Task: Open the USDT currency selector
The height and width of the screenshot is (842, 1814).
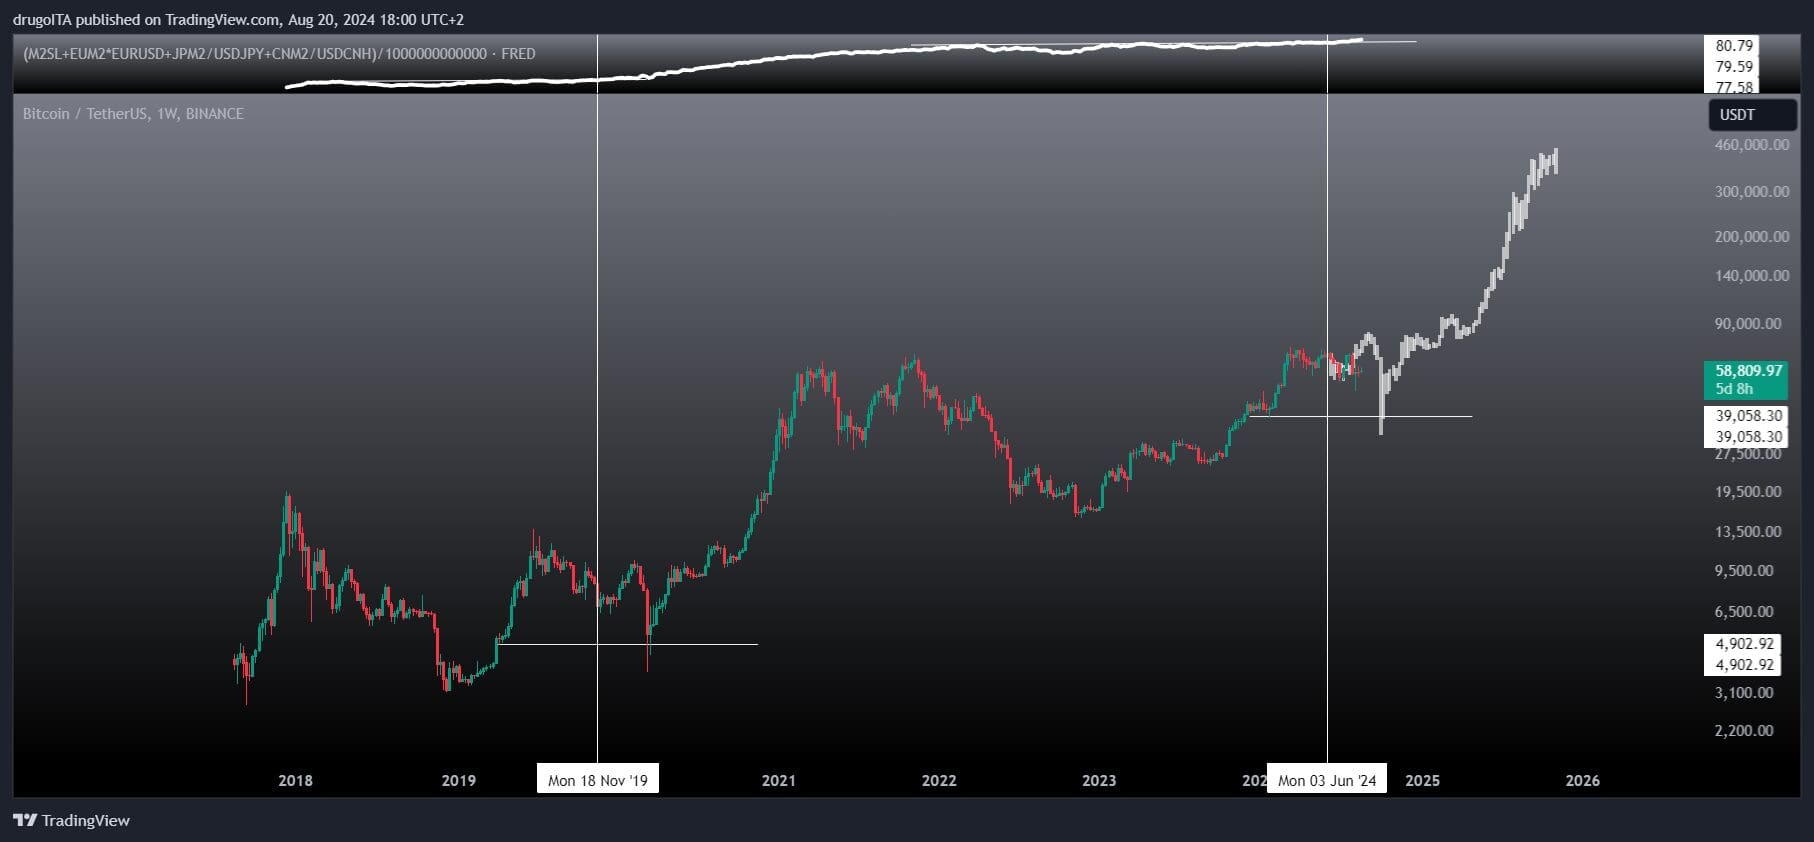Action: [x=1752, y=115]
